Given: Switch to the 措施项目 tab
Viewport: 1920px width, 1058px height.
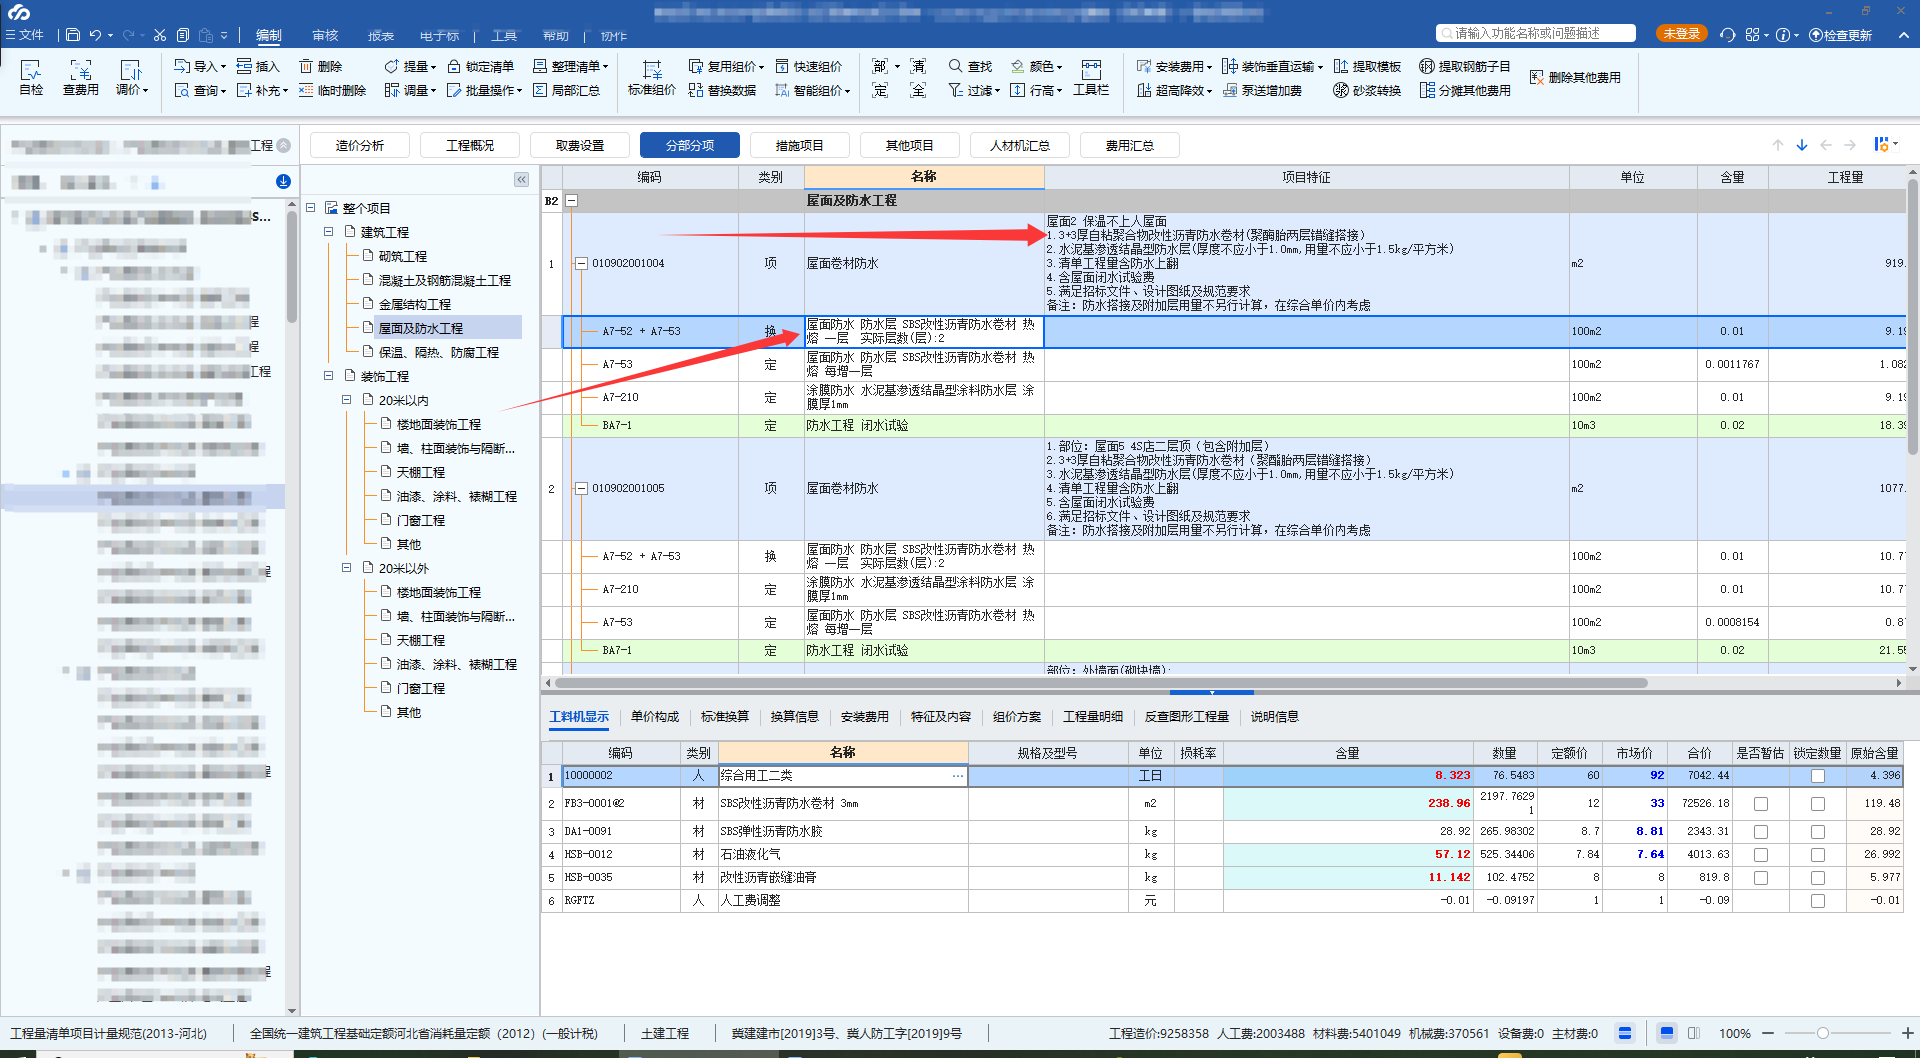Looking at the screenshot, I should point(800,145).
